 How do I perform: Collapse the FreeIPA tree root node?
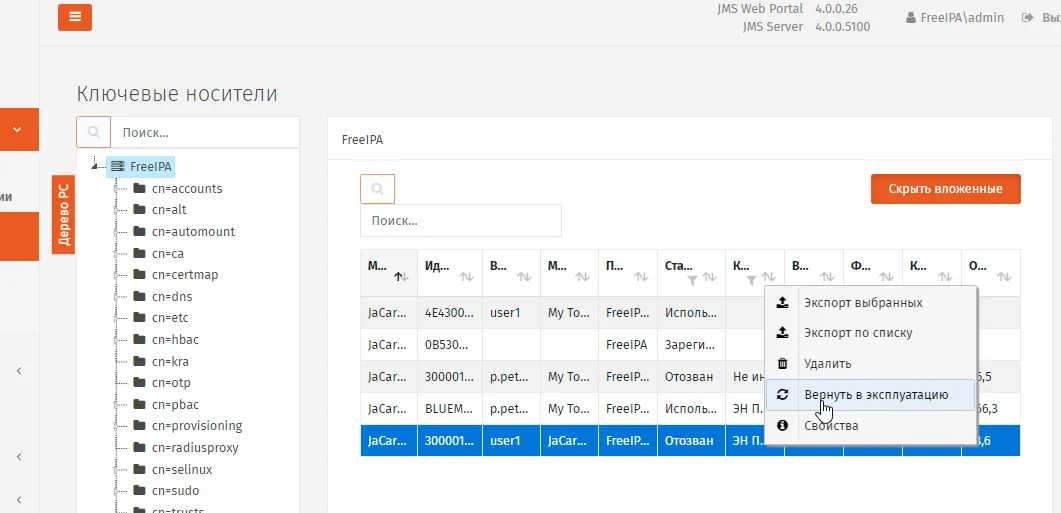(94, 166)
